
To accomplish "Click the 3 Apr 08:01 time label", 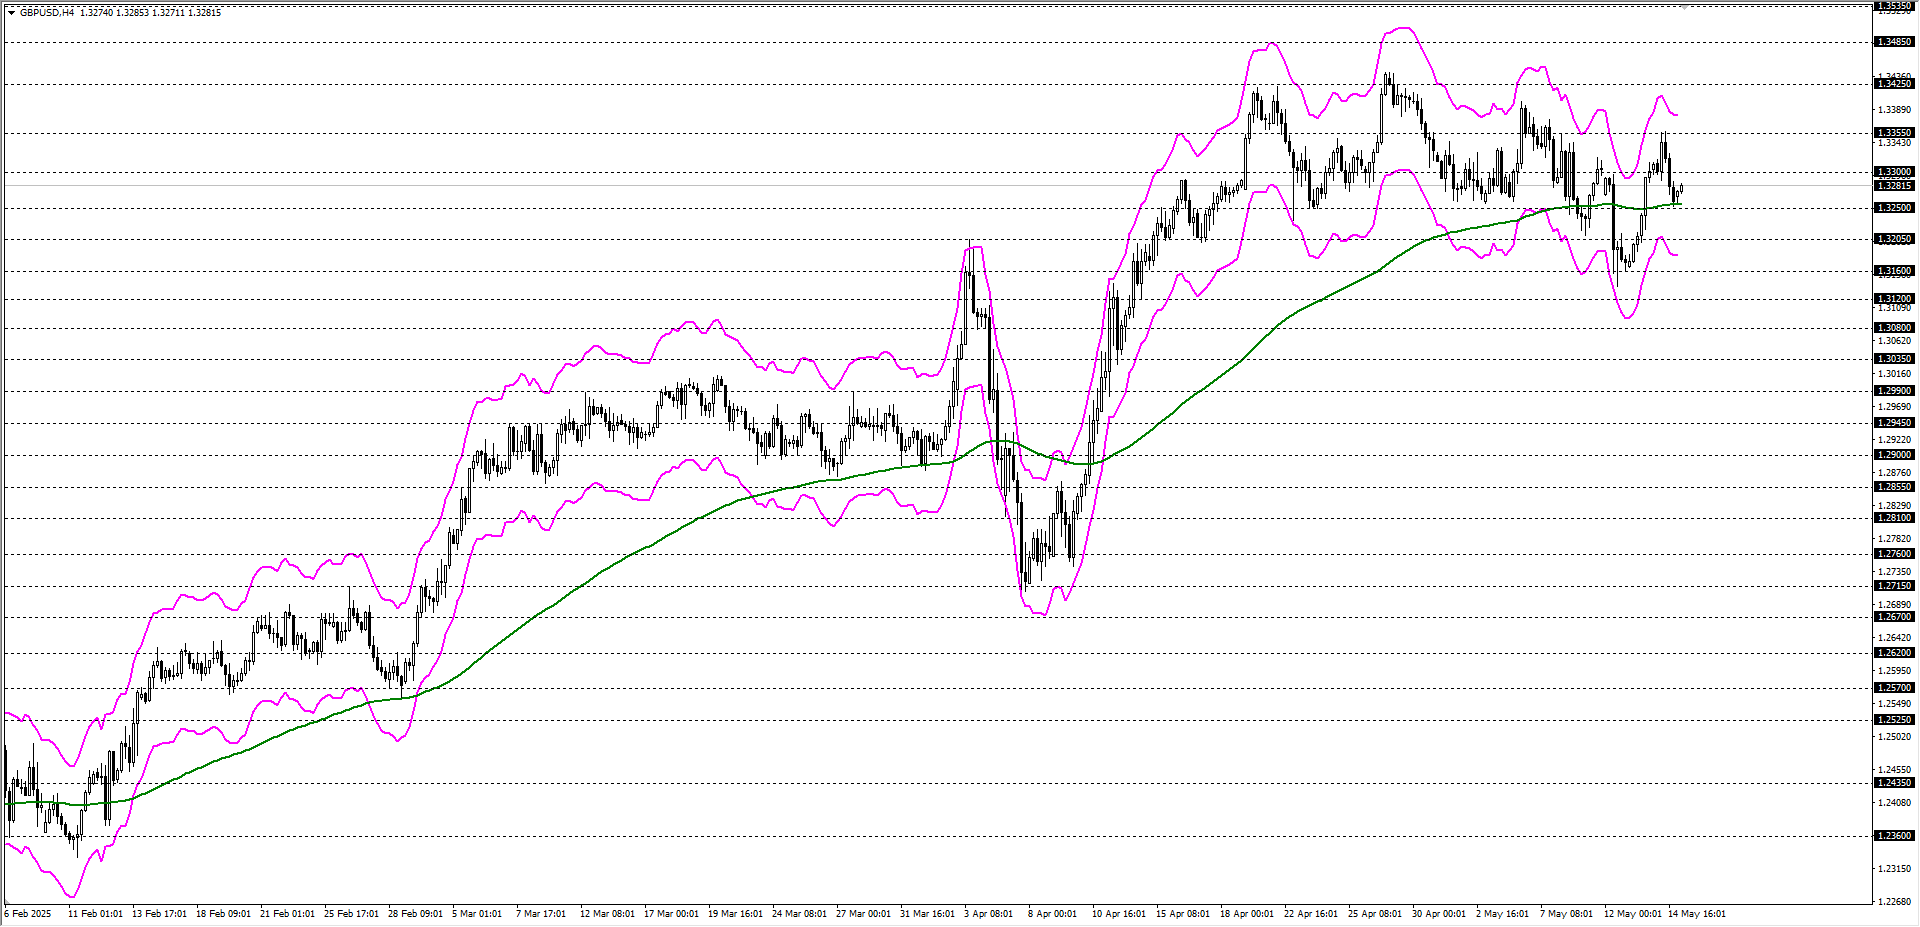I will coord(989,914).
